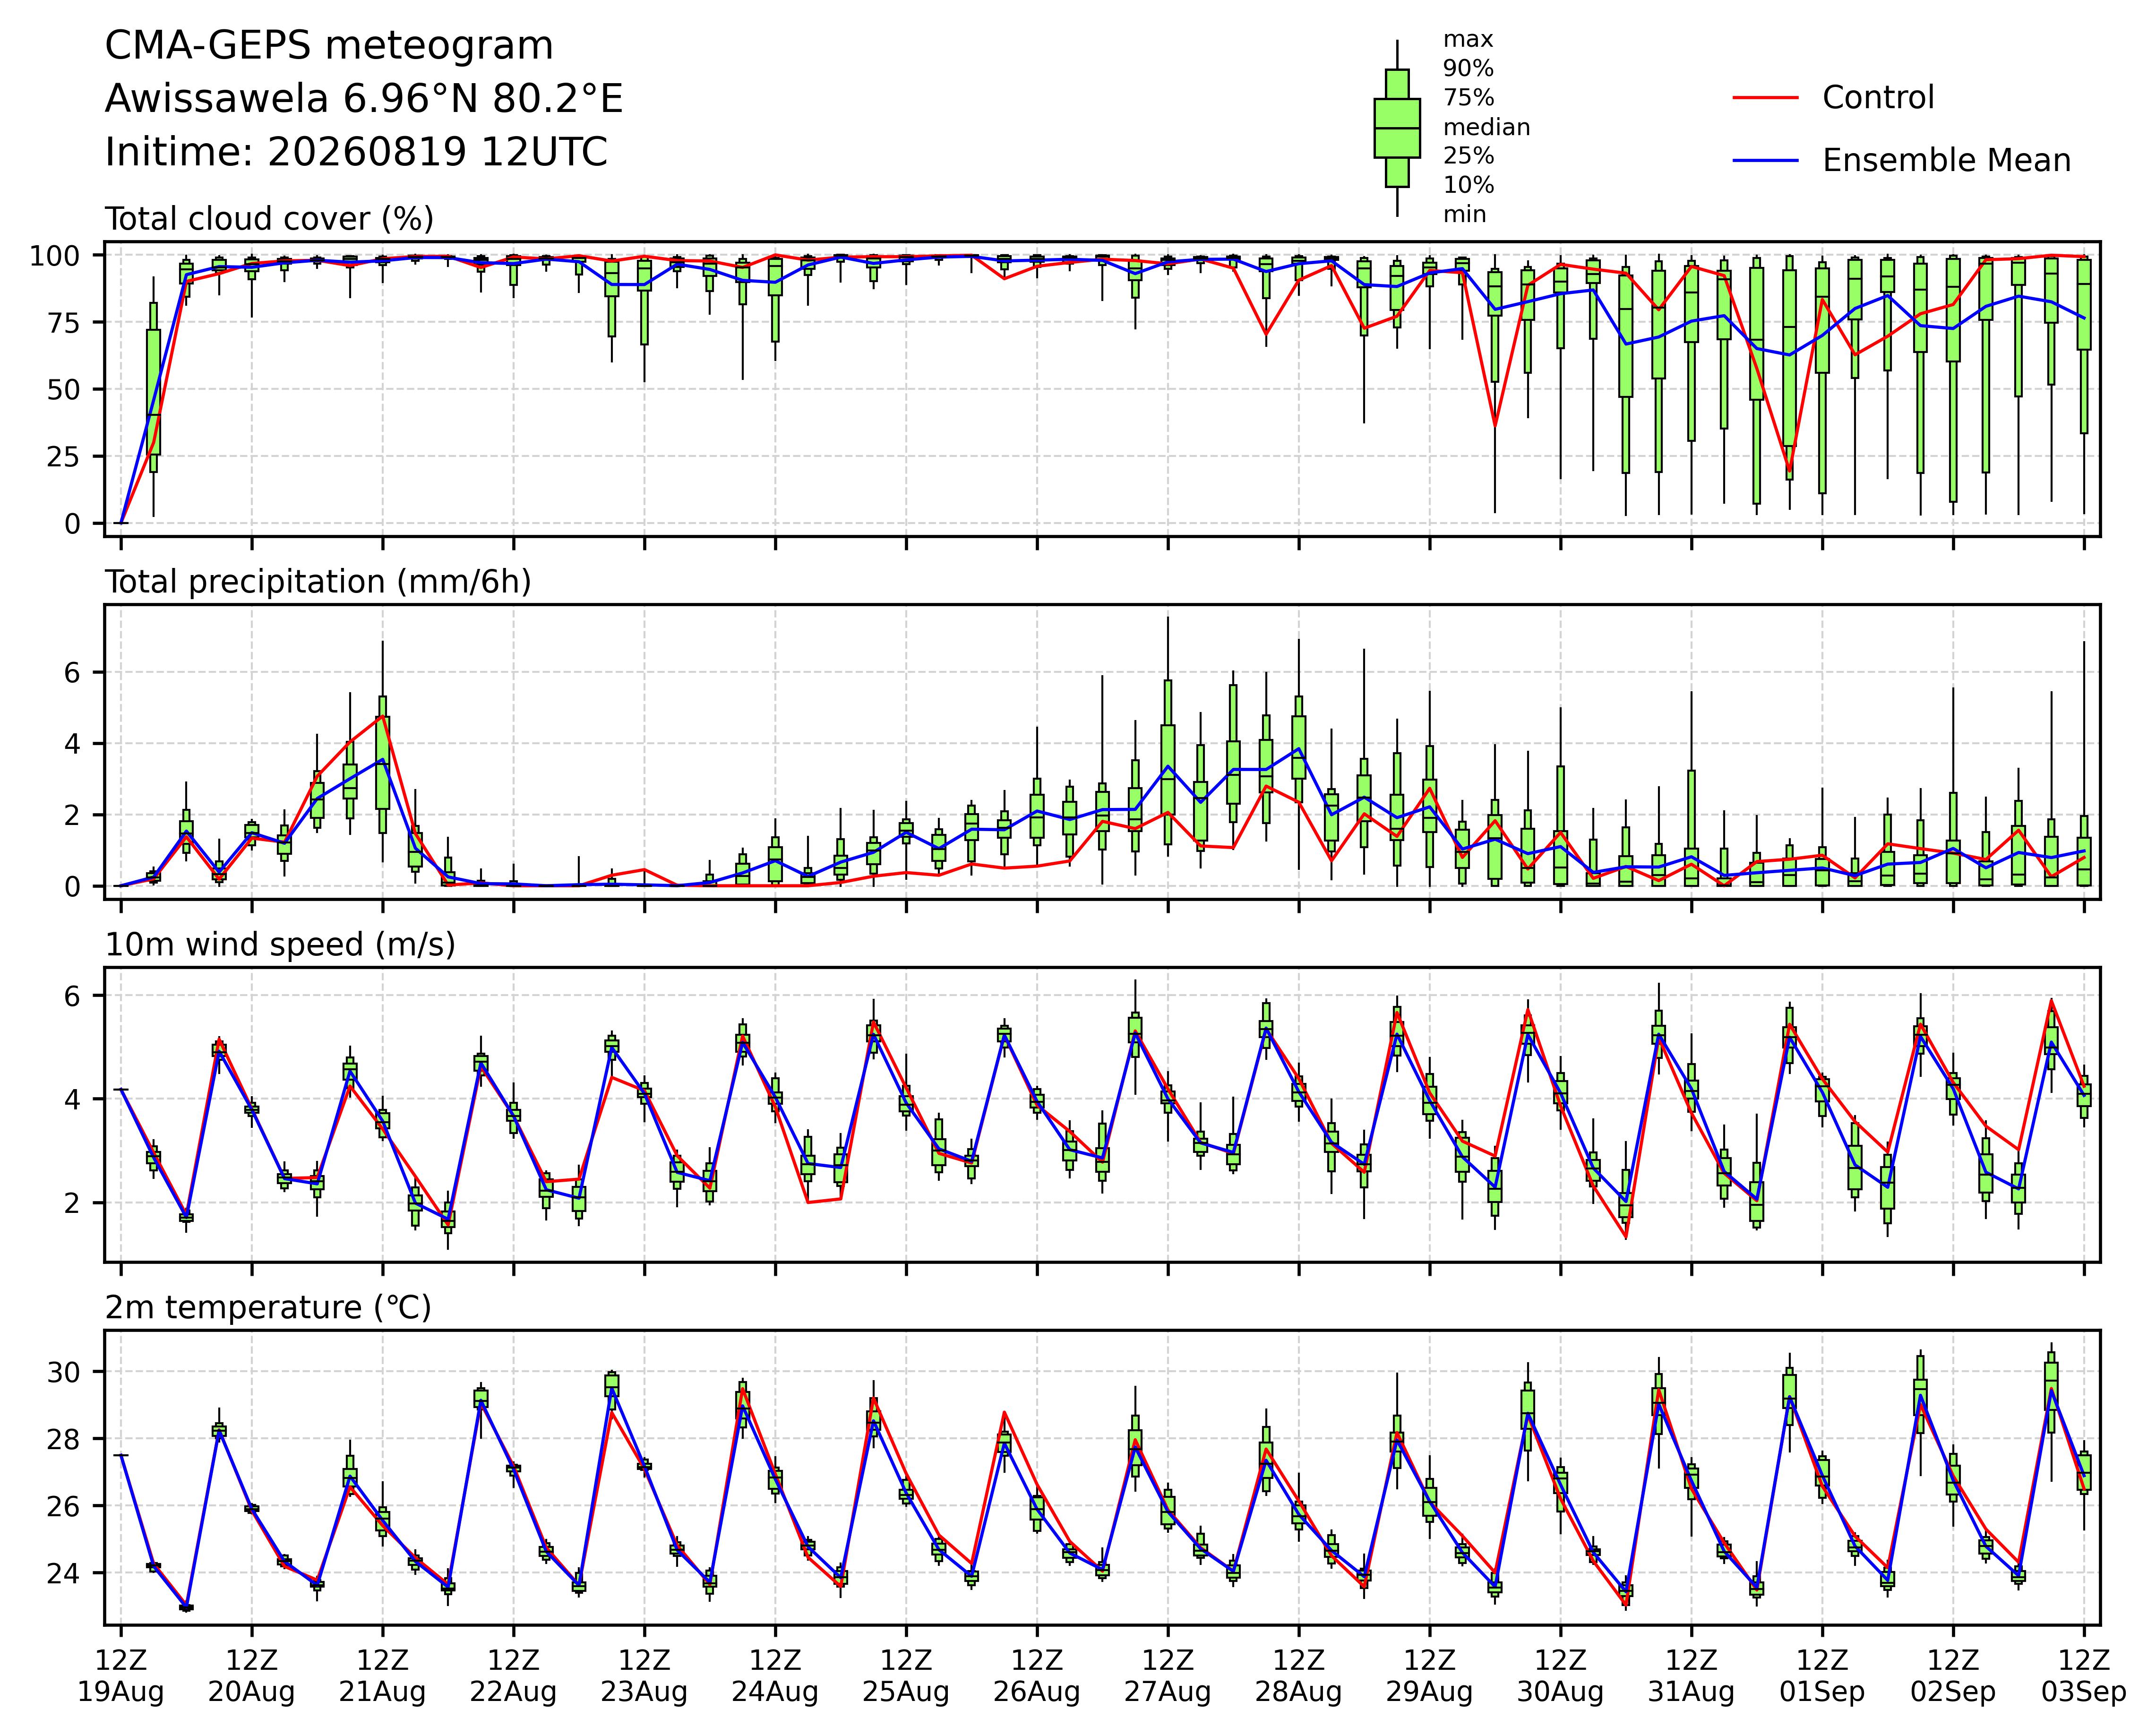
Task: Click the Initime 20260819 12UTC text
Action: tap(356, 152)
